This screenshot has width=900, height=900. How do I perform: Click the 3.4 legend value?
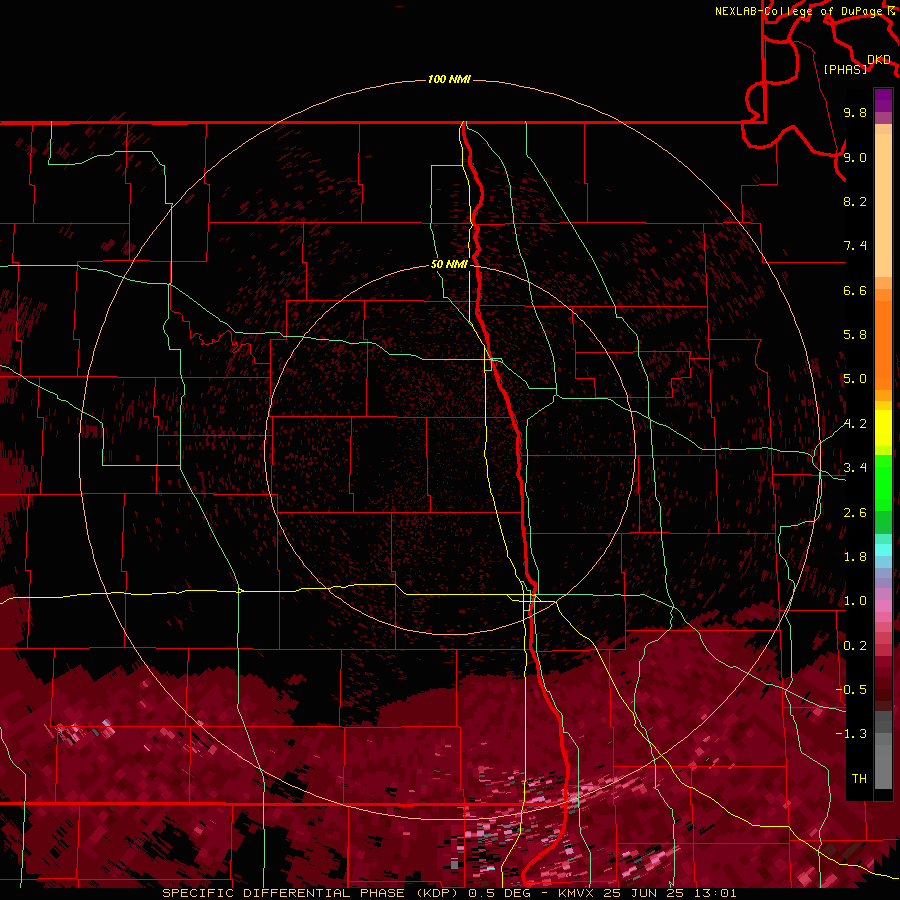pos(855,468)
